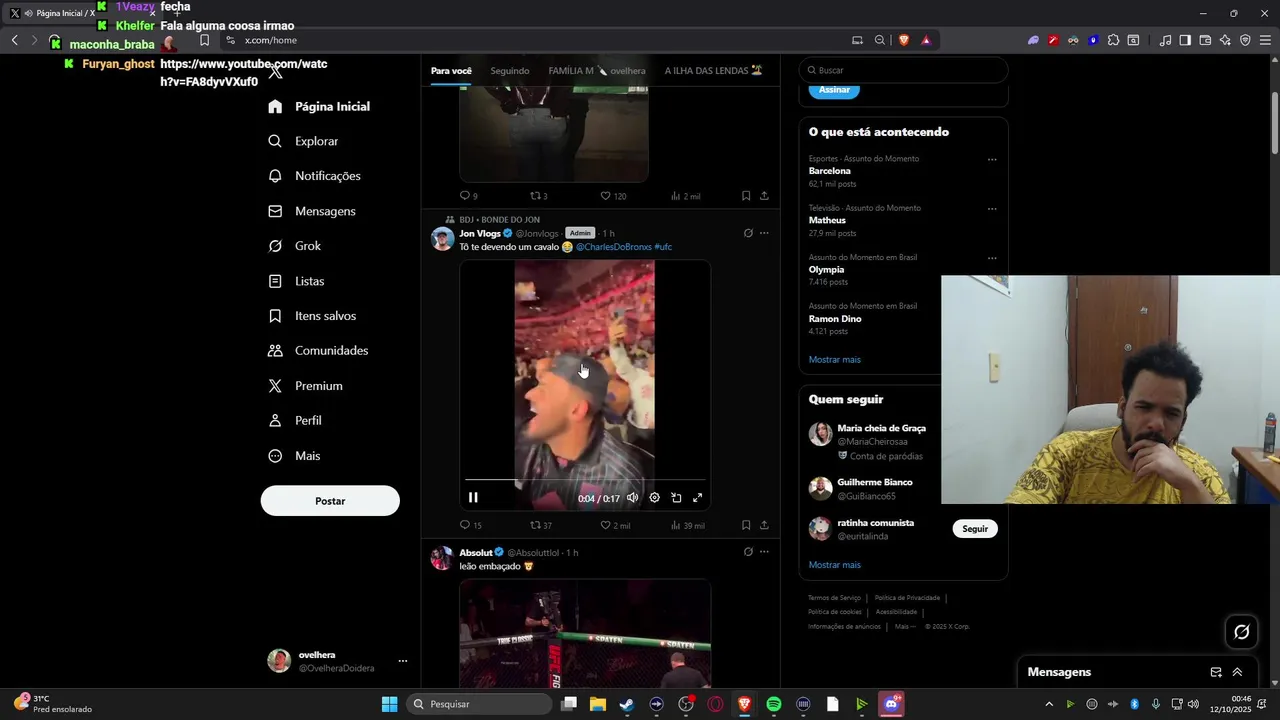
Task: Open Explorar in sidebar
Action: (x=303, y=141)
